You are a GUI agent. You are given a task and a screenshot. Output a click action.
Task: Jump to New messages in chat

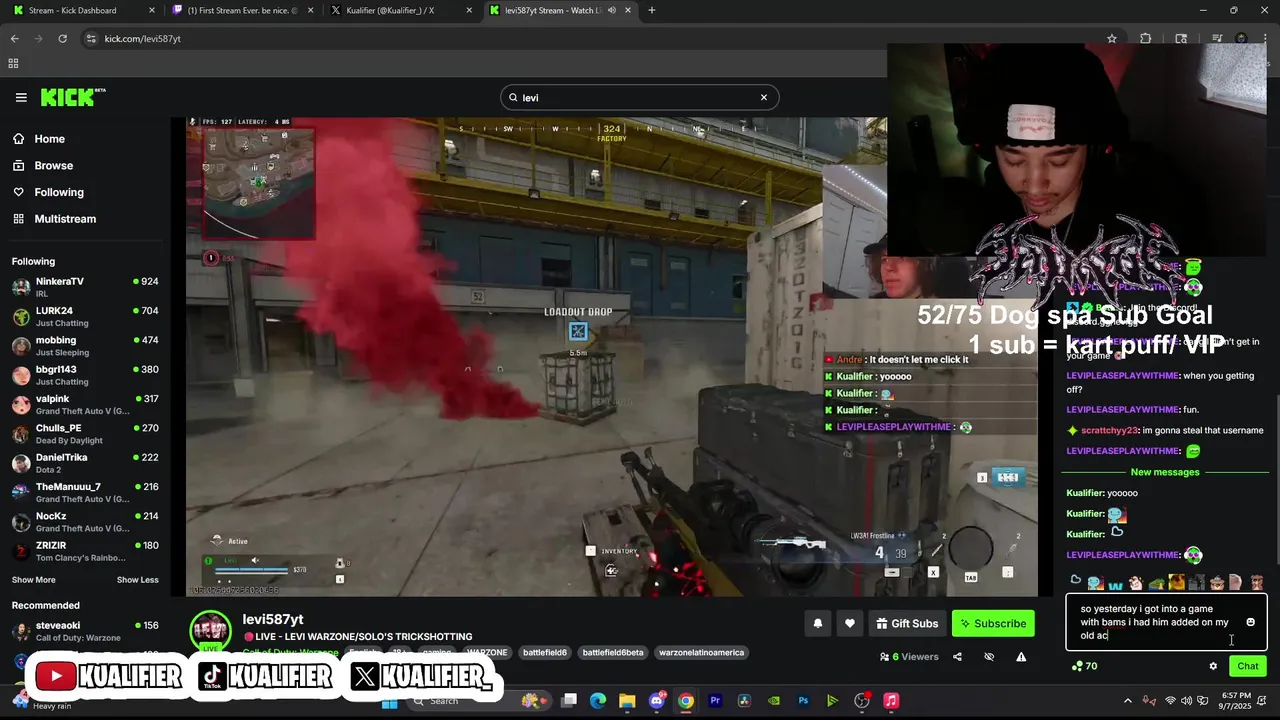pos(1165,472)
